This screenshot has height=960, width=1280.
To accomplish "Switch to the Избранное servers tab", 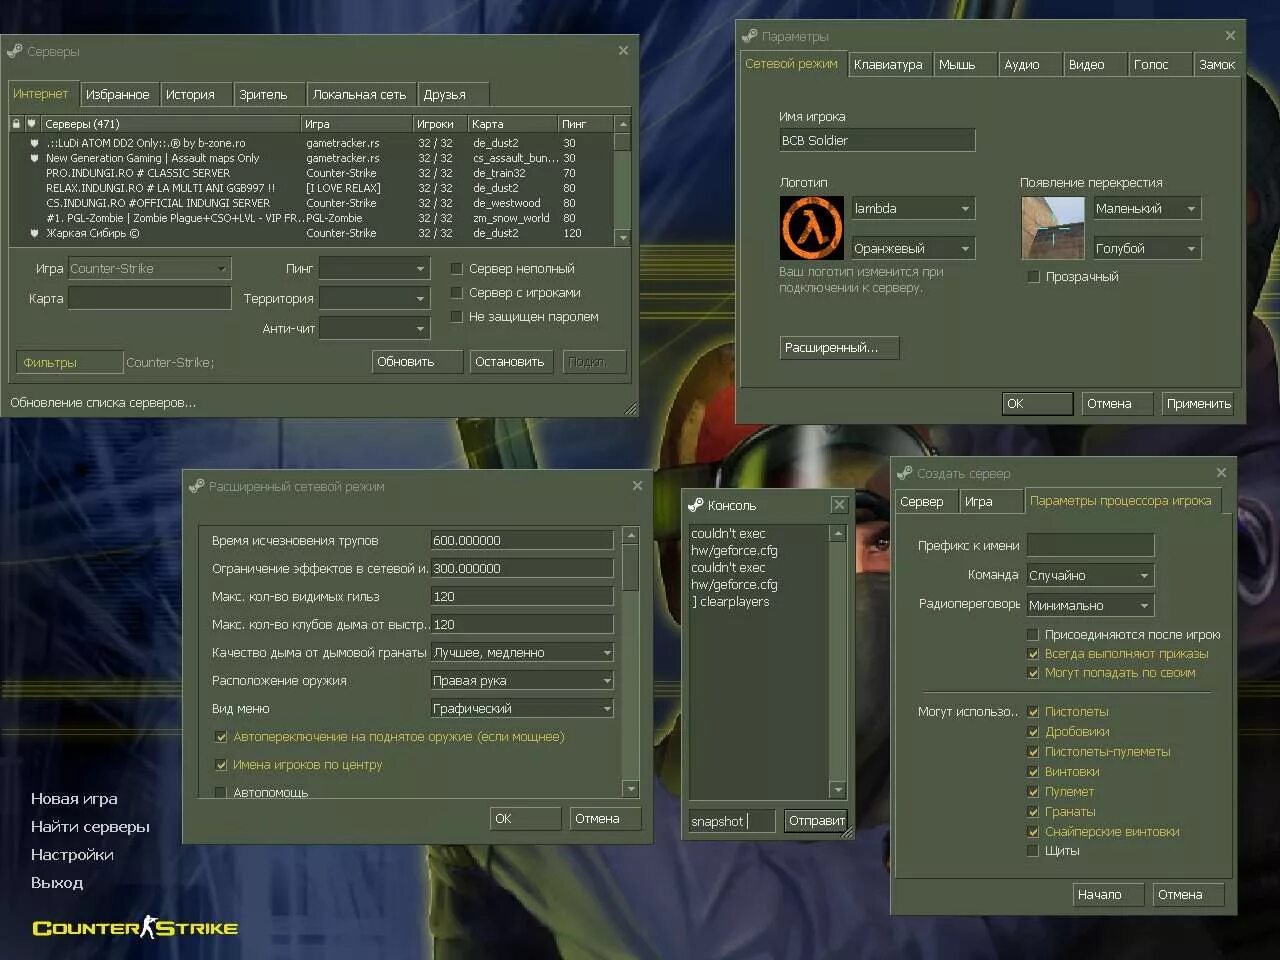I will pos(118,95).
